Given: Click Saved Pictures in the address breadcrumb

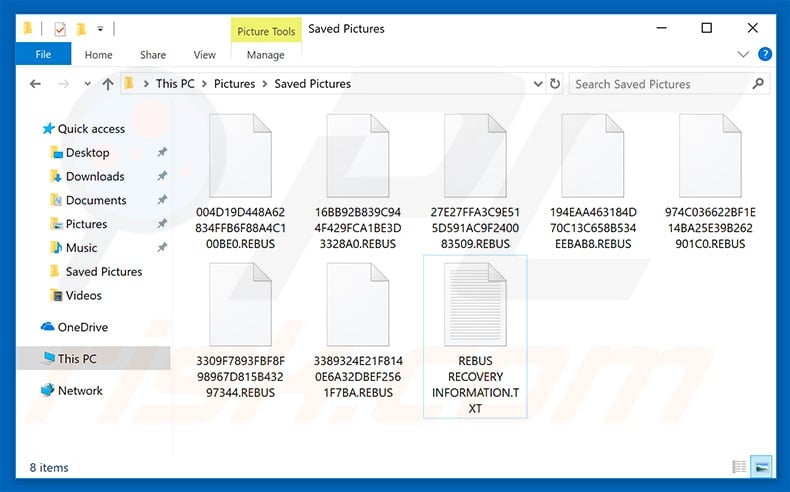Looking at the screenshot, I should click(312, 84).
